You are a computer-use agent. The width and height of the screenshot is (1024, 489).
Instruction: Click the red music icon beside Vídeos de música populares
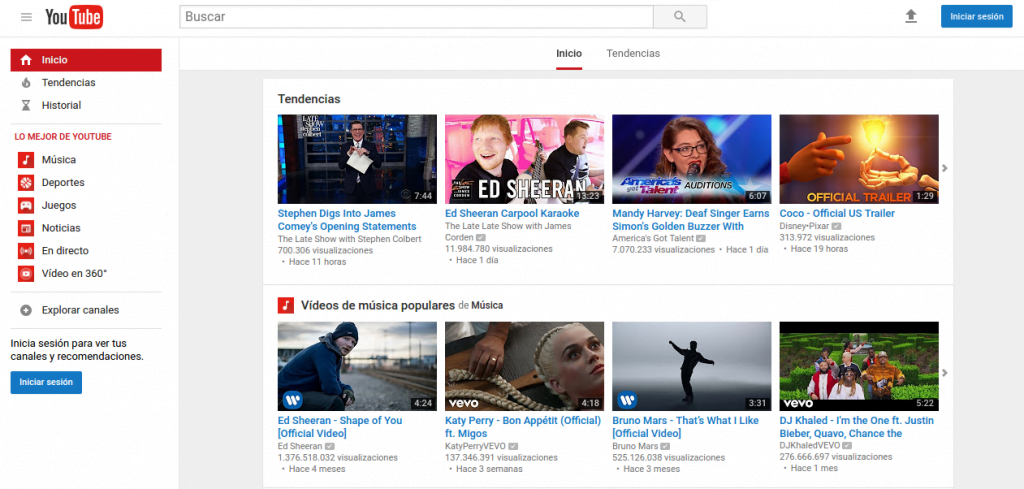pyautogui.click(x=286, y=306)
